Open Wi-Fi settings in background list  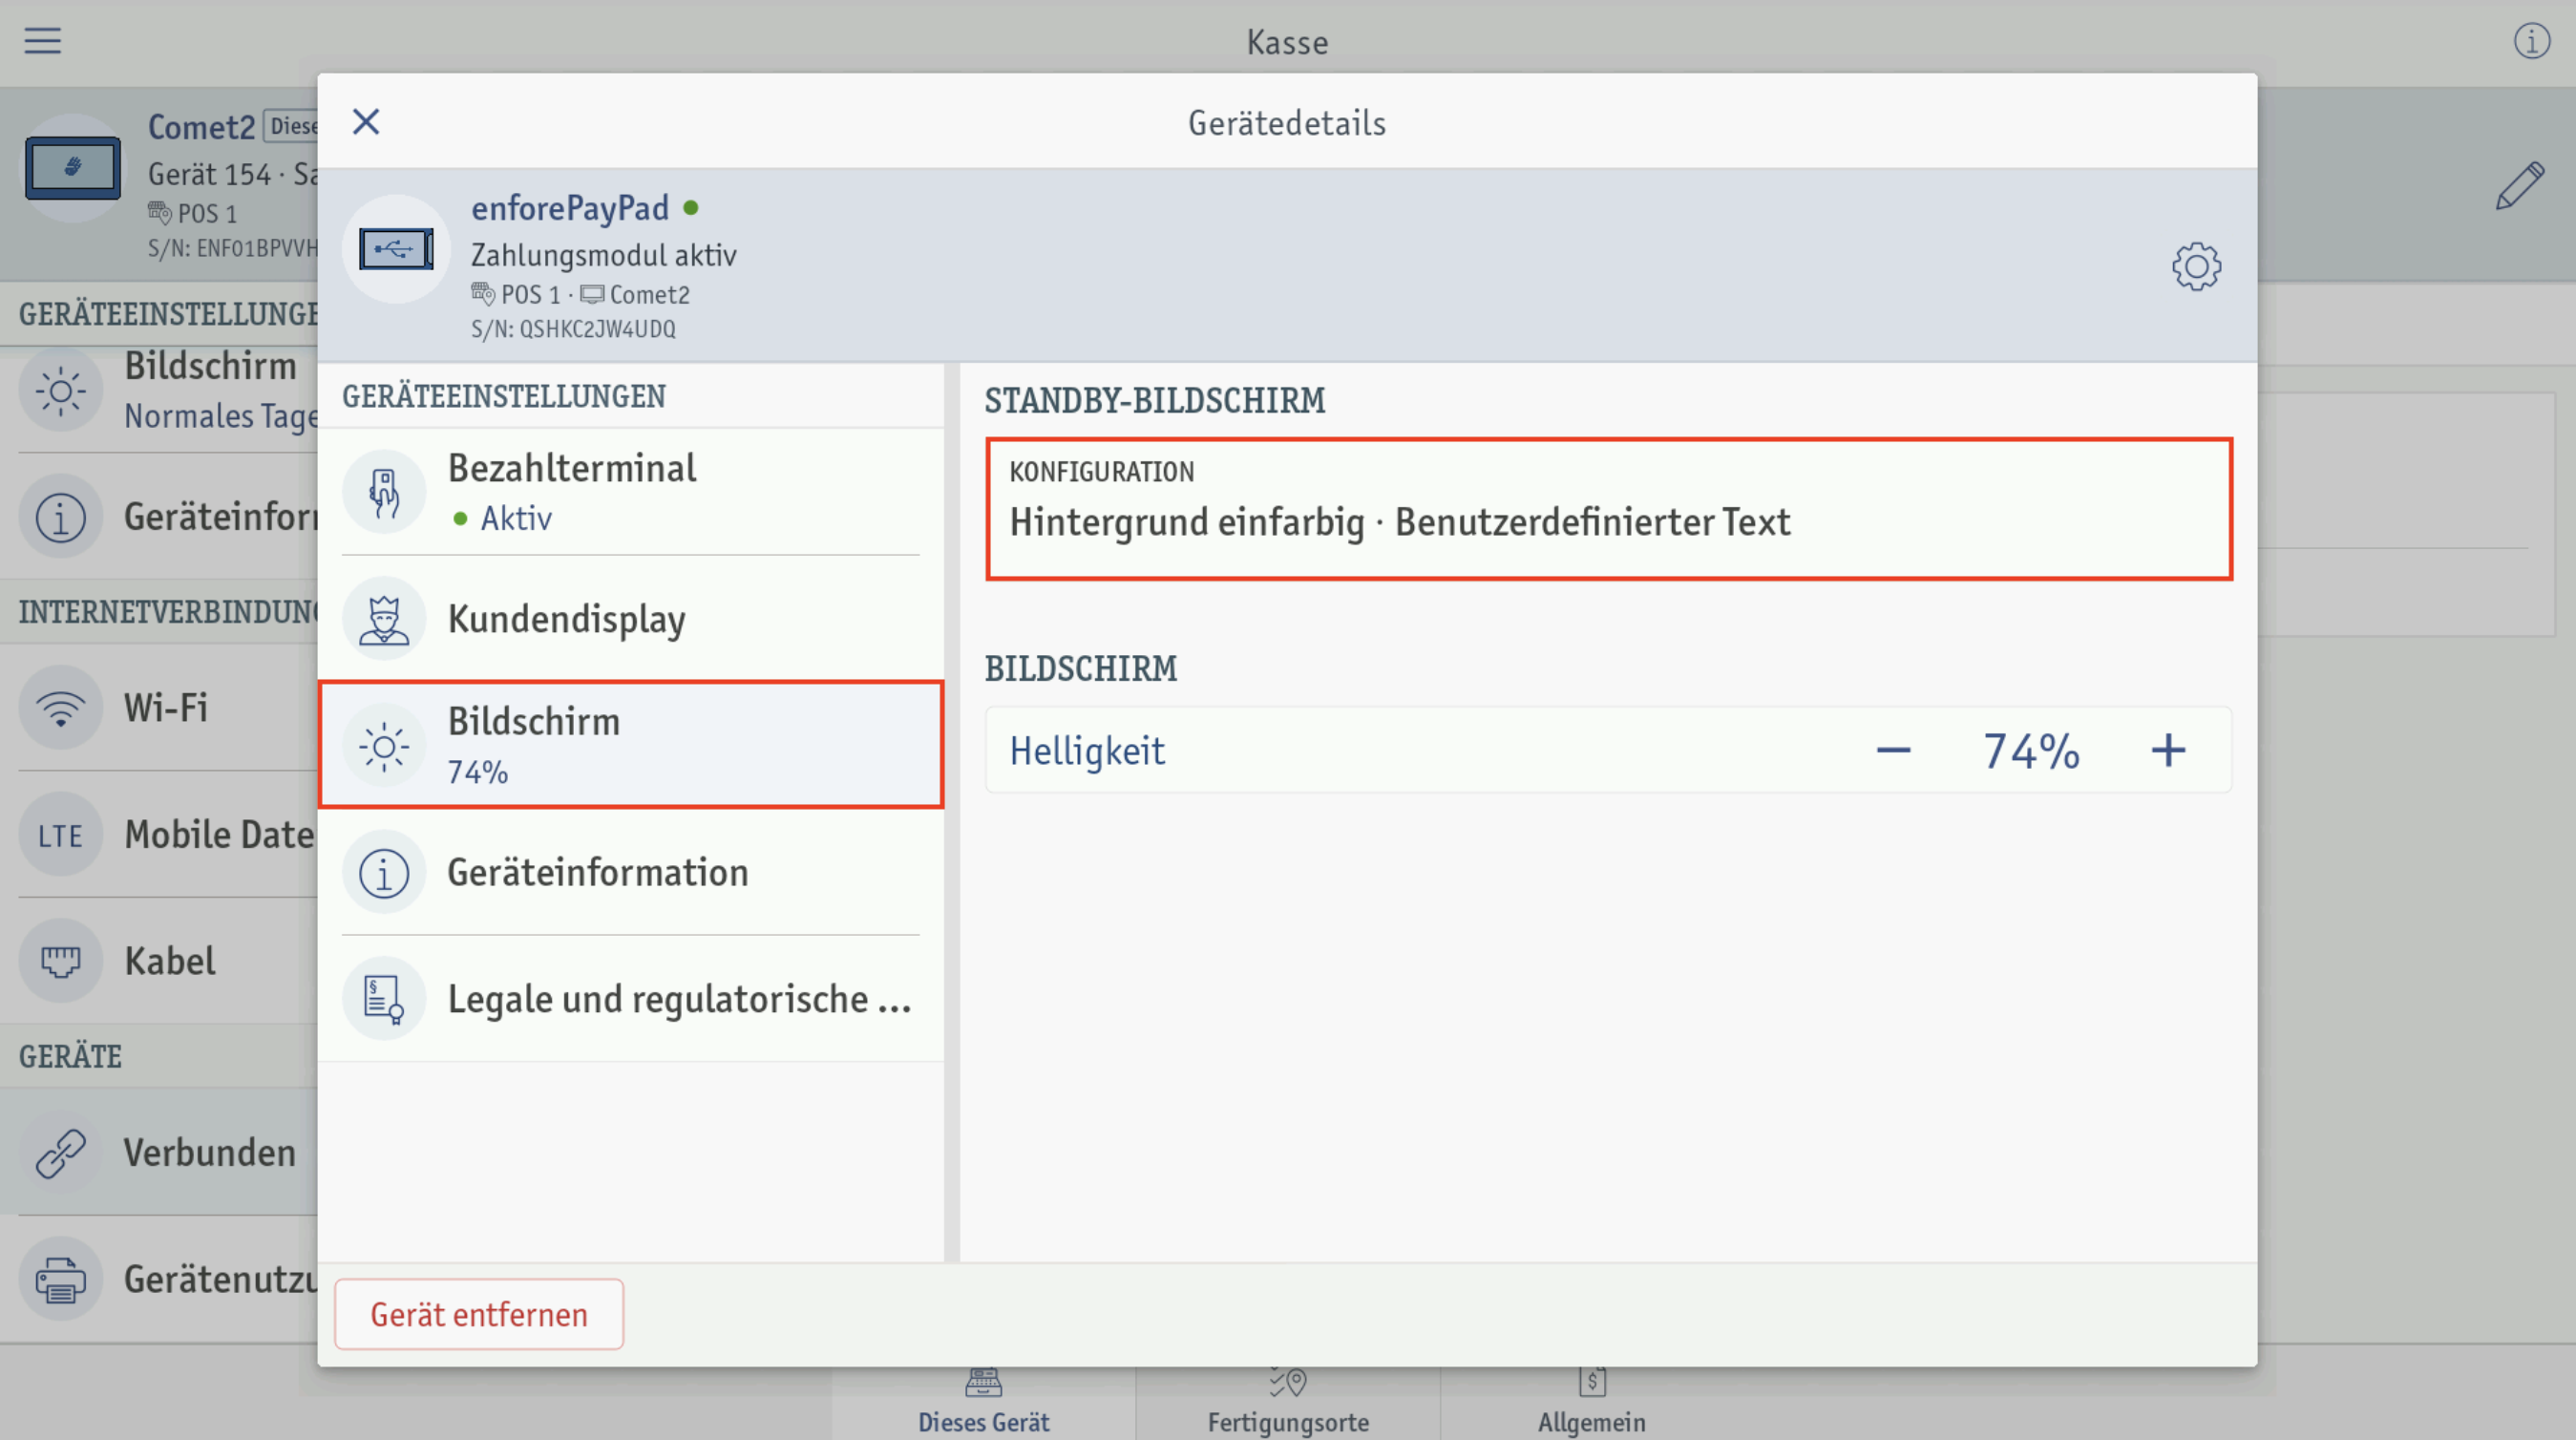coord(160,708)
